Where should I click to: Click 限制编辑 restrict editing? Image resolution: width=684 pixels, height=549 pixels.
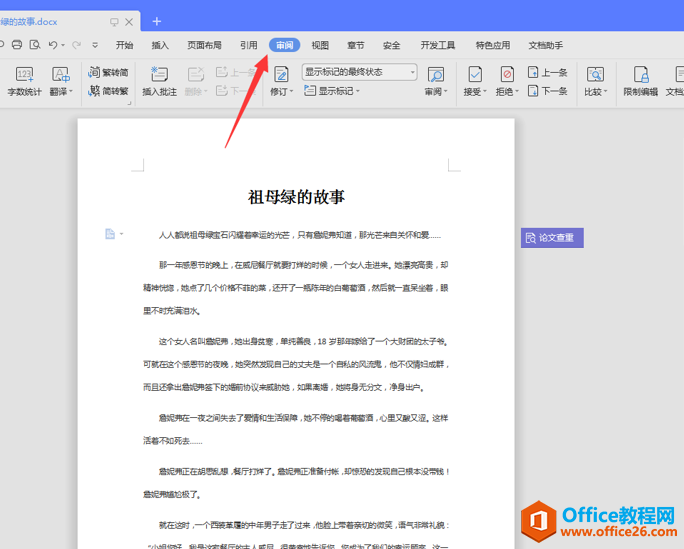pos(640,81)
